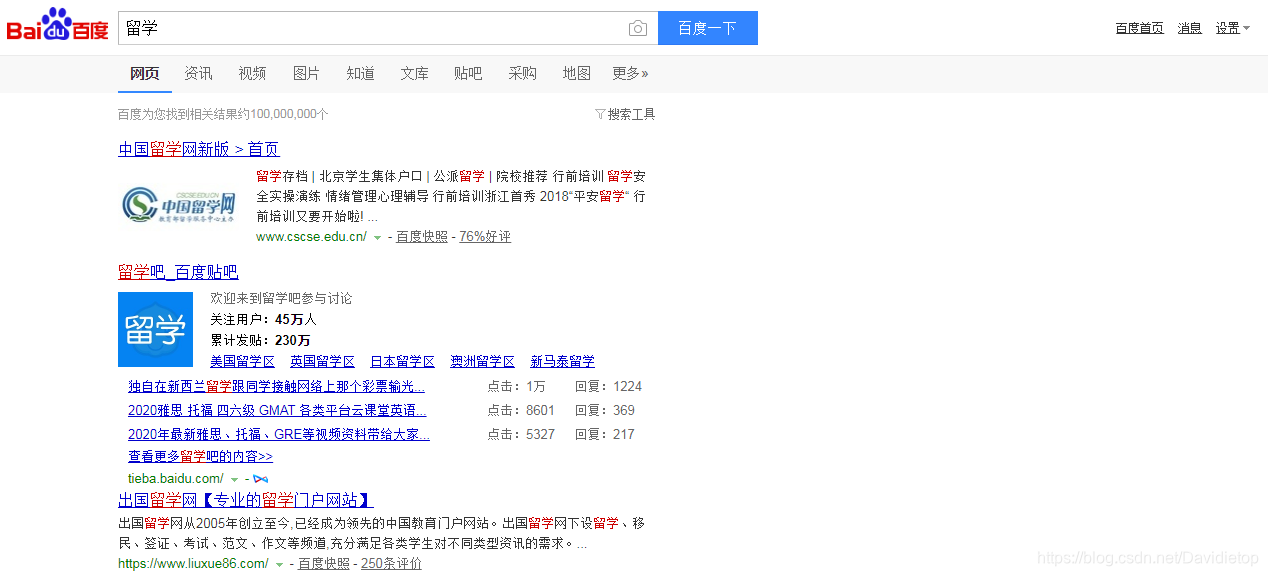Open post 独自在新西兰留学跟同学接触网络上...

pos(276,386)
